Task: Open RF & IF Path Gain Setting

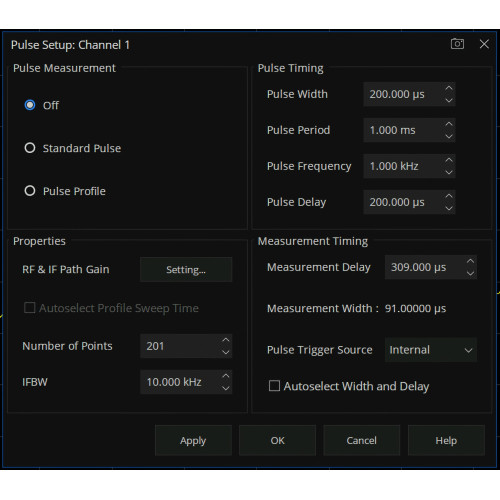Action: tap(186, 269)
